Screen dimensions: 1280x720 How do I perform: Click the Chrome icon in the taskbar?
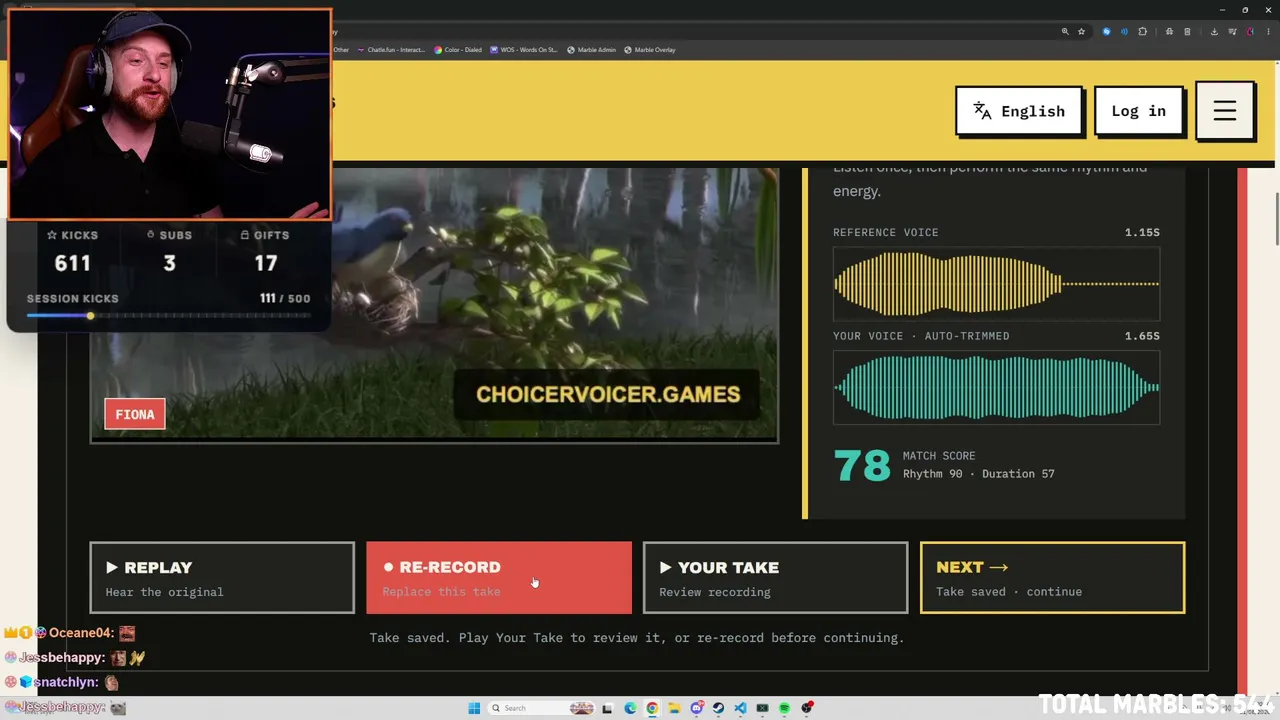(652, 708)
